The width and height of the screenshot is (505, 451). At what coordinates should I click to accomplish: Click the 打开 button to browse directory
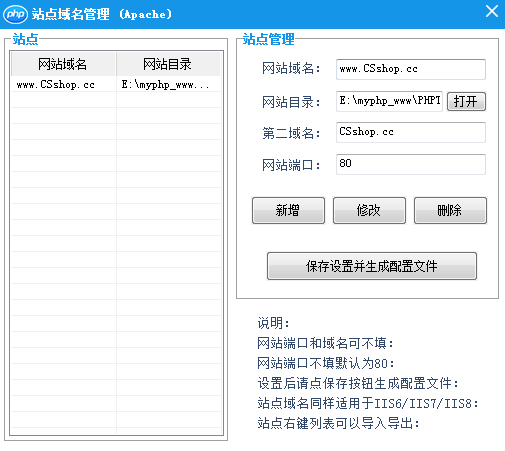click(466, 101)
